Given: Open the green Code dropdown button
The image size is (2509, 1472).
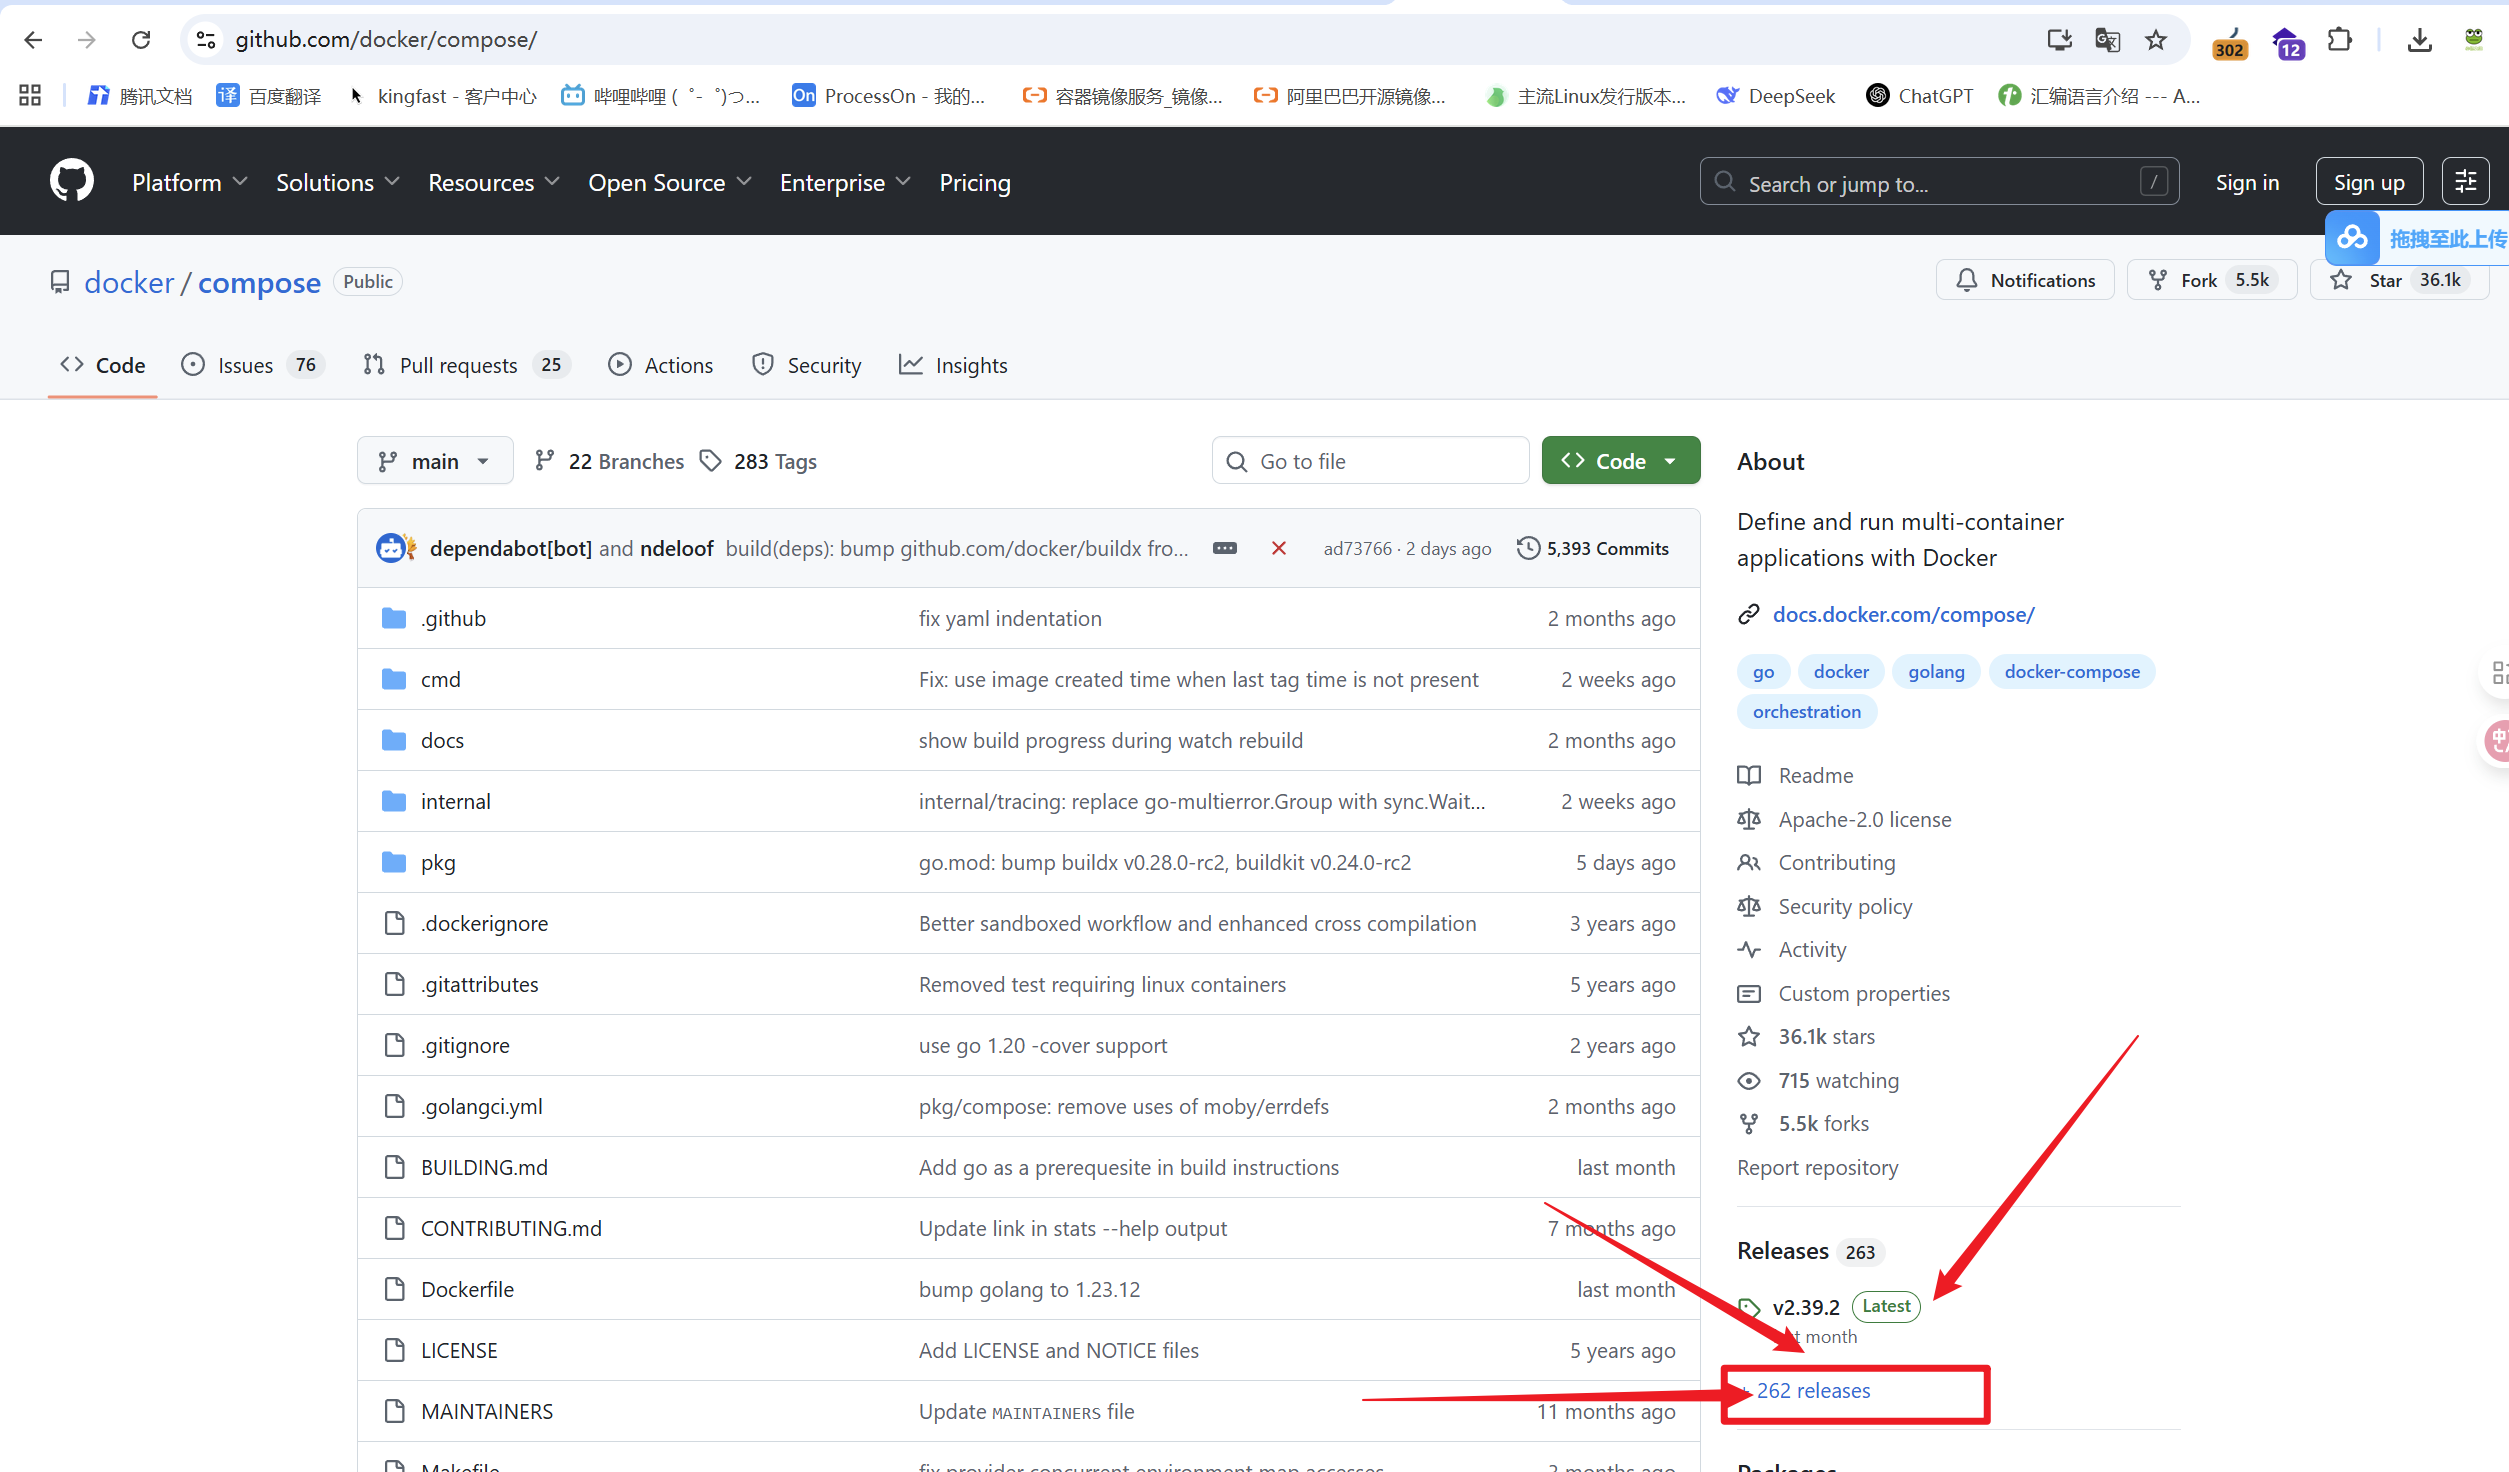Looking at the screenshot, I should coord(1620,461).
